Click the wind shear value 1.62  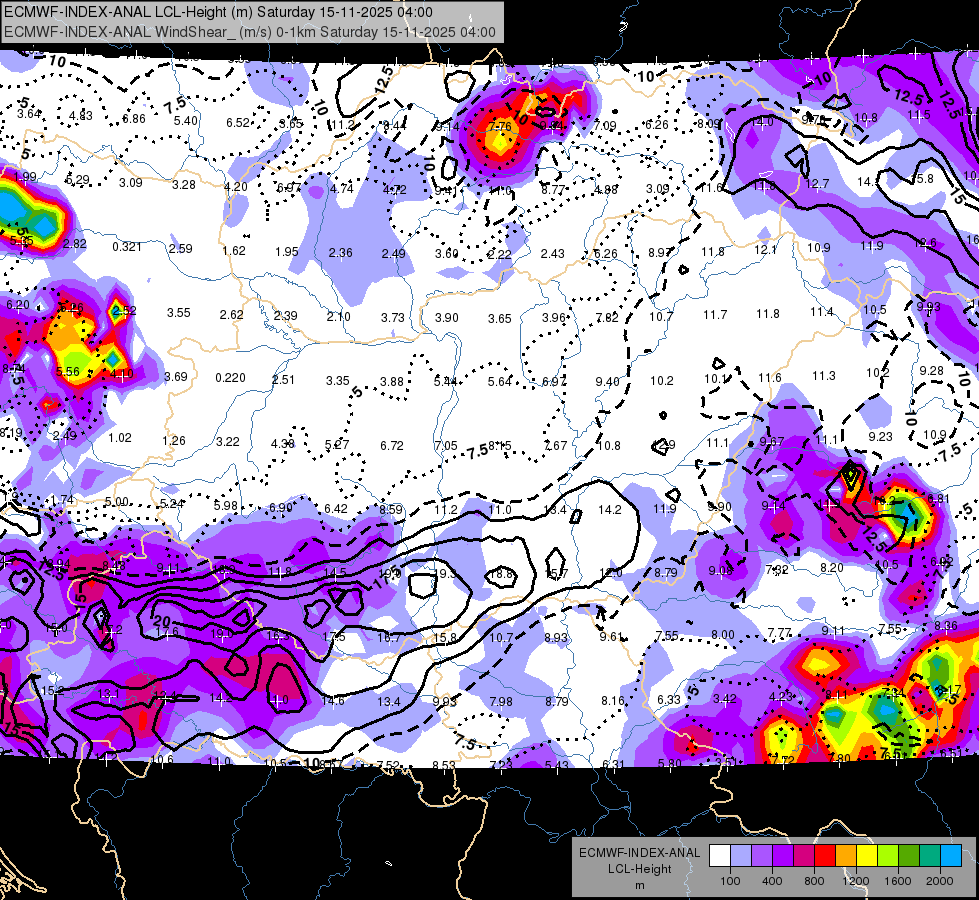[x=234, y=250]
